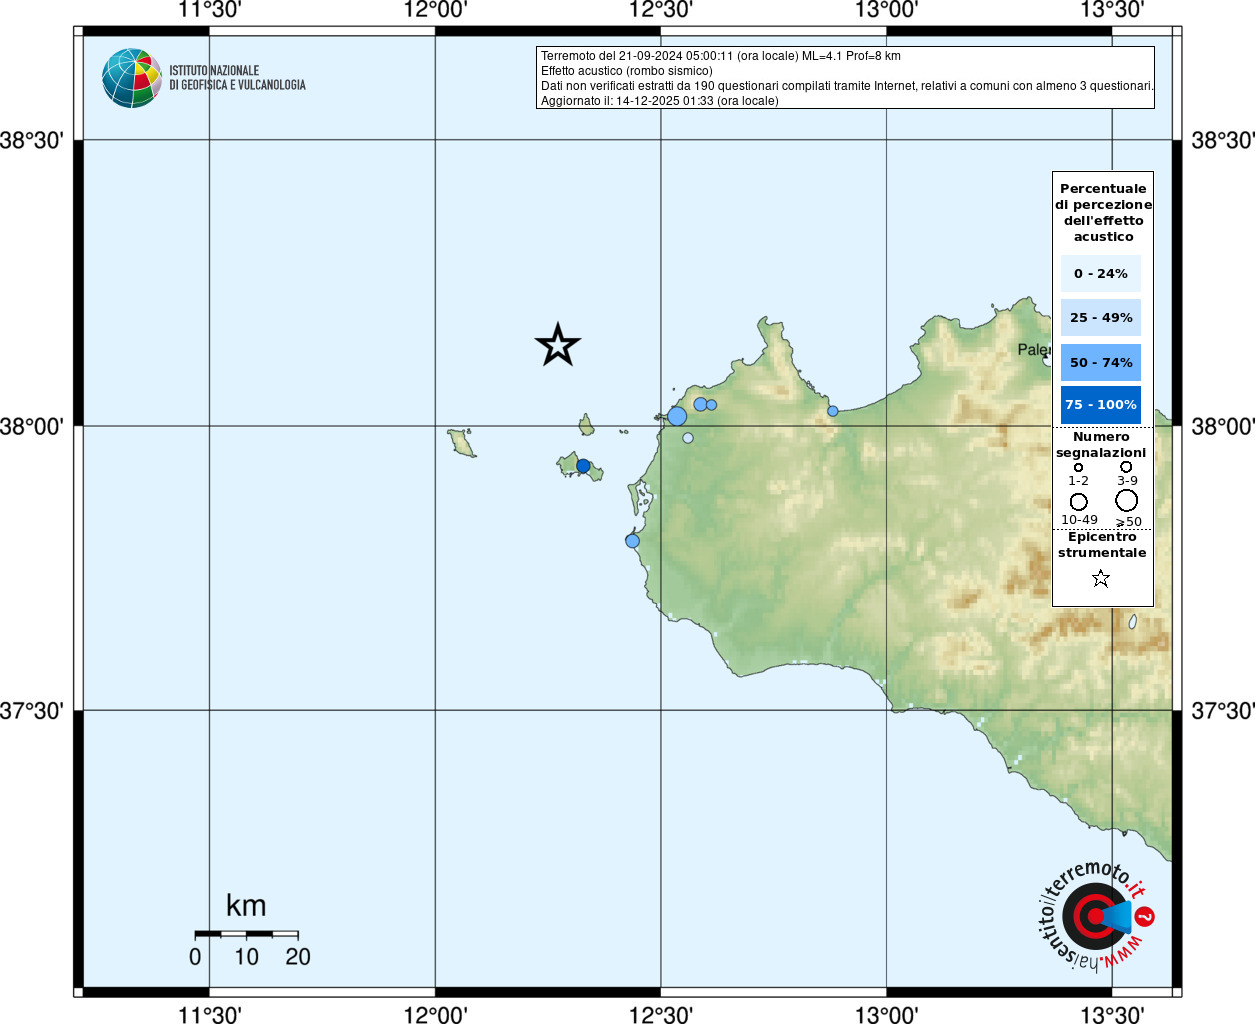
Task: Click the 75 - 100% legend swatch
Action: (x=1101, y=405)
